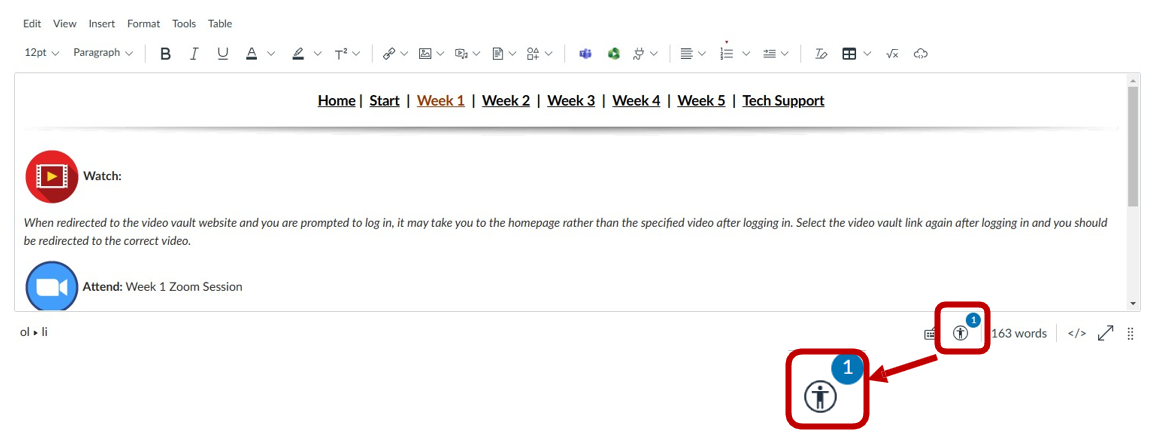The height and width of the screenshot is (442, 1155).
Task: Switch to the HTML editor view
Action: point(1077,333)
